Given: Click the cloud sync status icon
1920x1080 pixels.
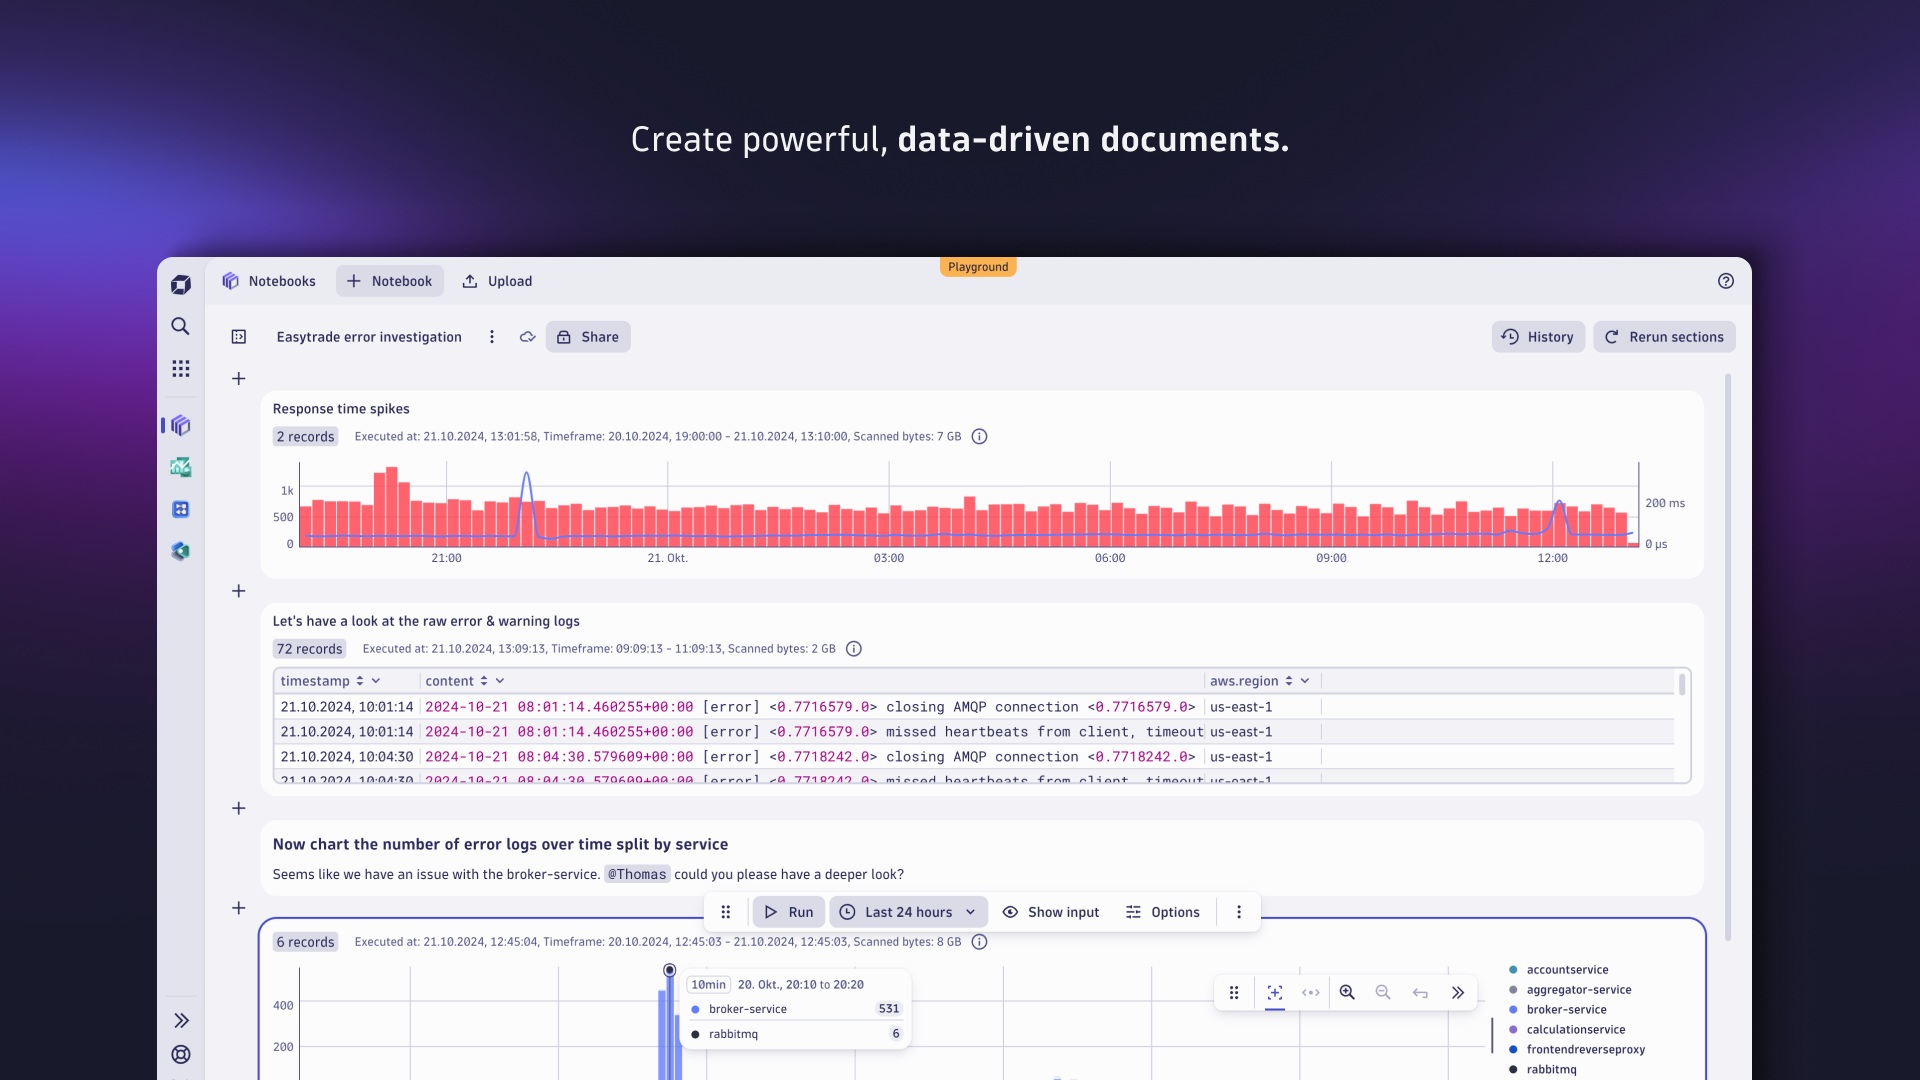Looking at the screenshot, I should point(528,337).
